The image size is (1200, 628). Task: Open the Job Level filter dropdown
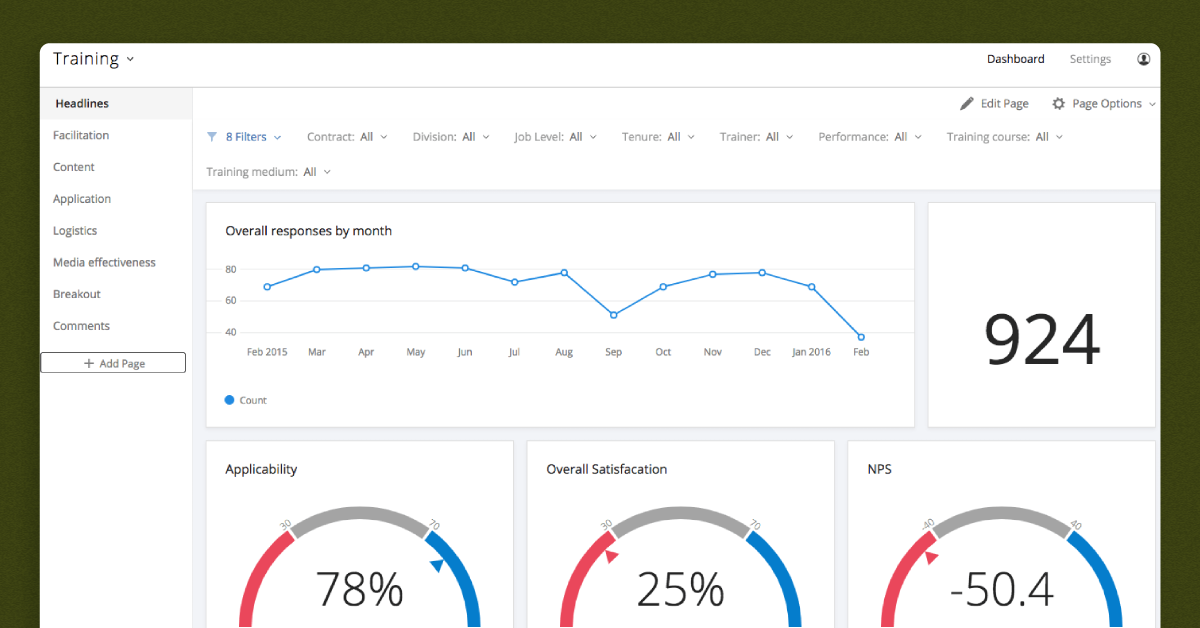pyautogui.click(x=555, y=137)
